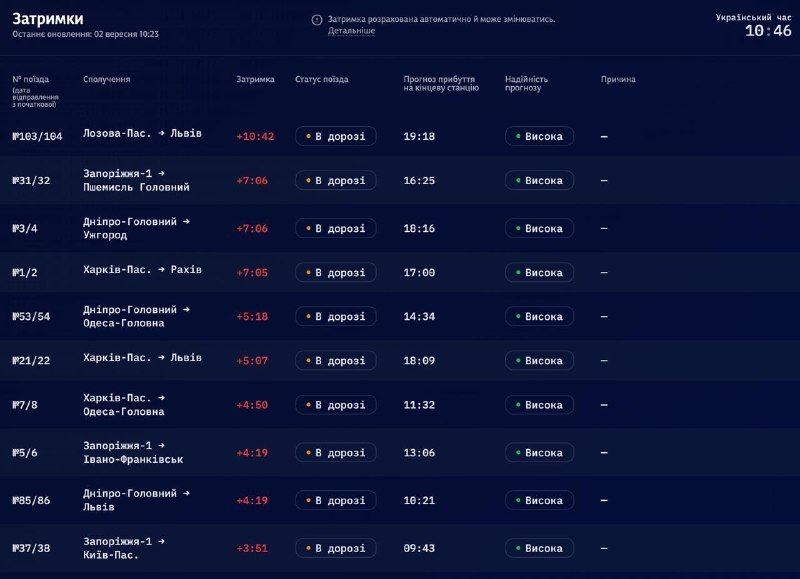Click the orange status dot for train №1/2
800x579 pixels.
pos(308,272)
